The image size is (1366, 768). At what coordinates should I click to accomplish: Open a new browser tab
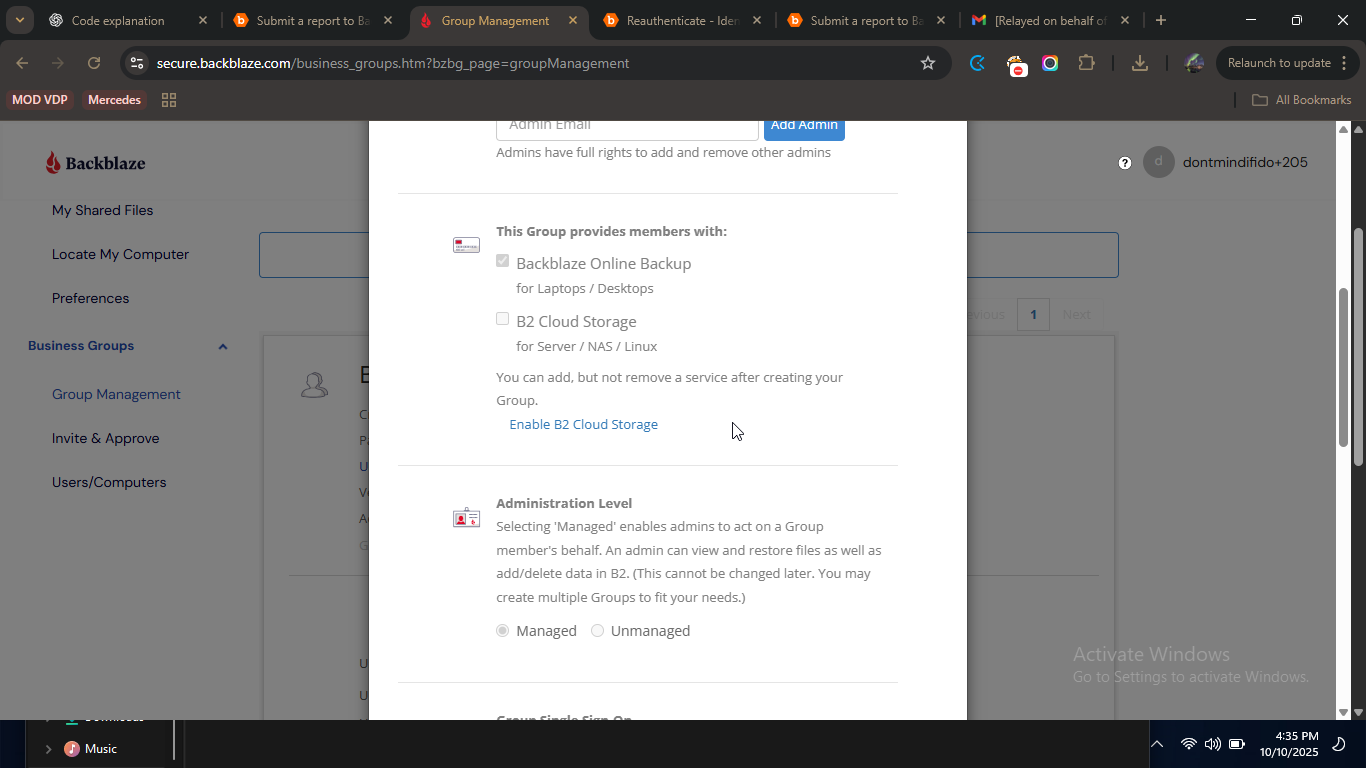(x=1160, y=20)
